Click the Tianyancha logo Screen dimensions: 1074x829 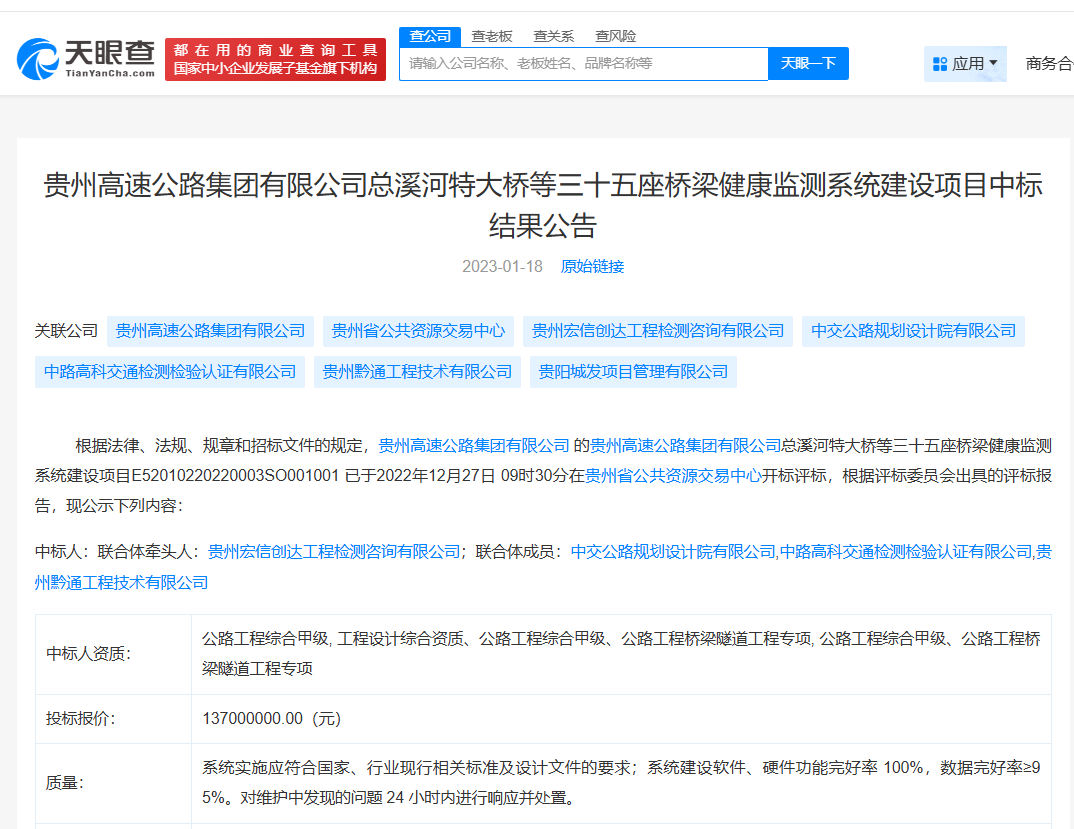pos(86,59)
